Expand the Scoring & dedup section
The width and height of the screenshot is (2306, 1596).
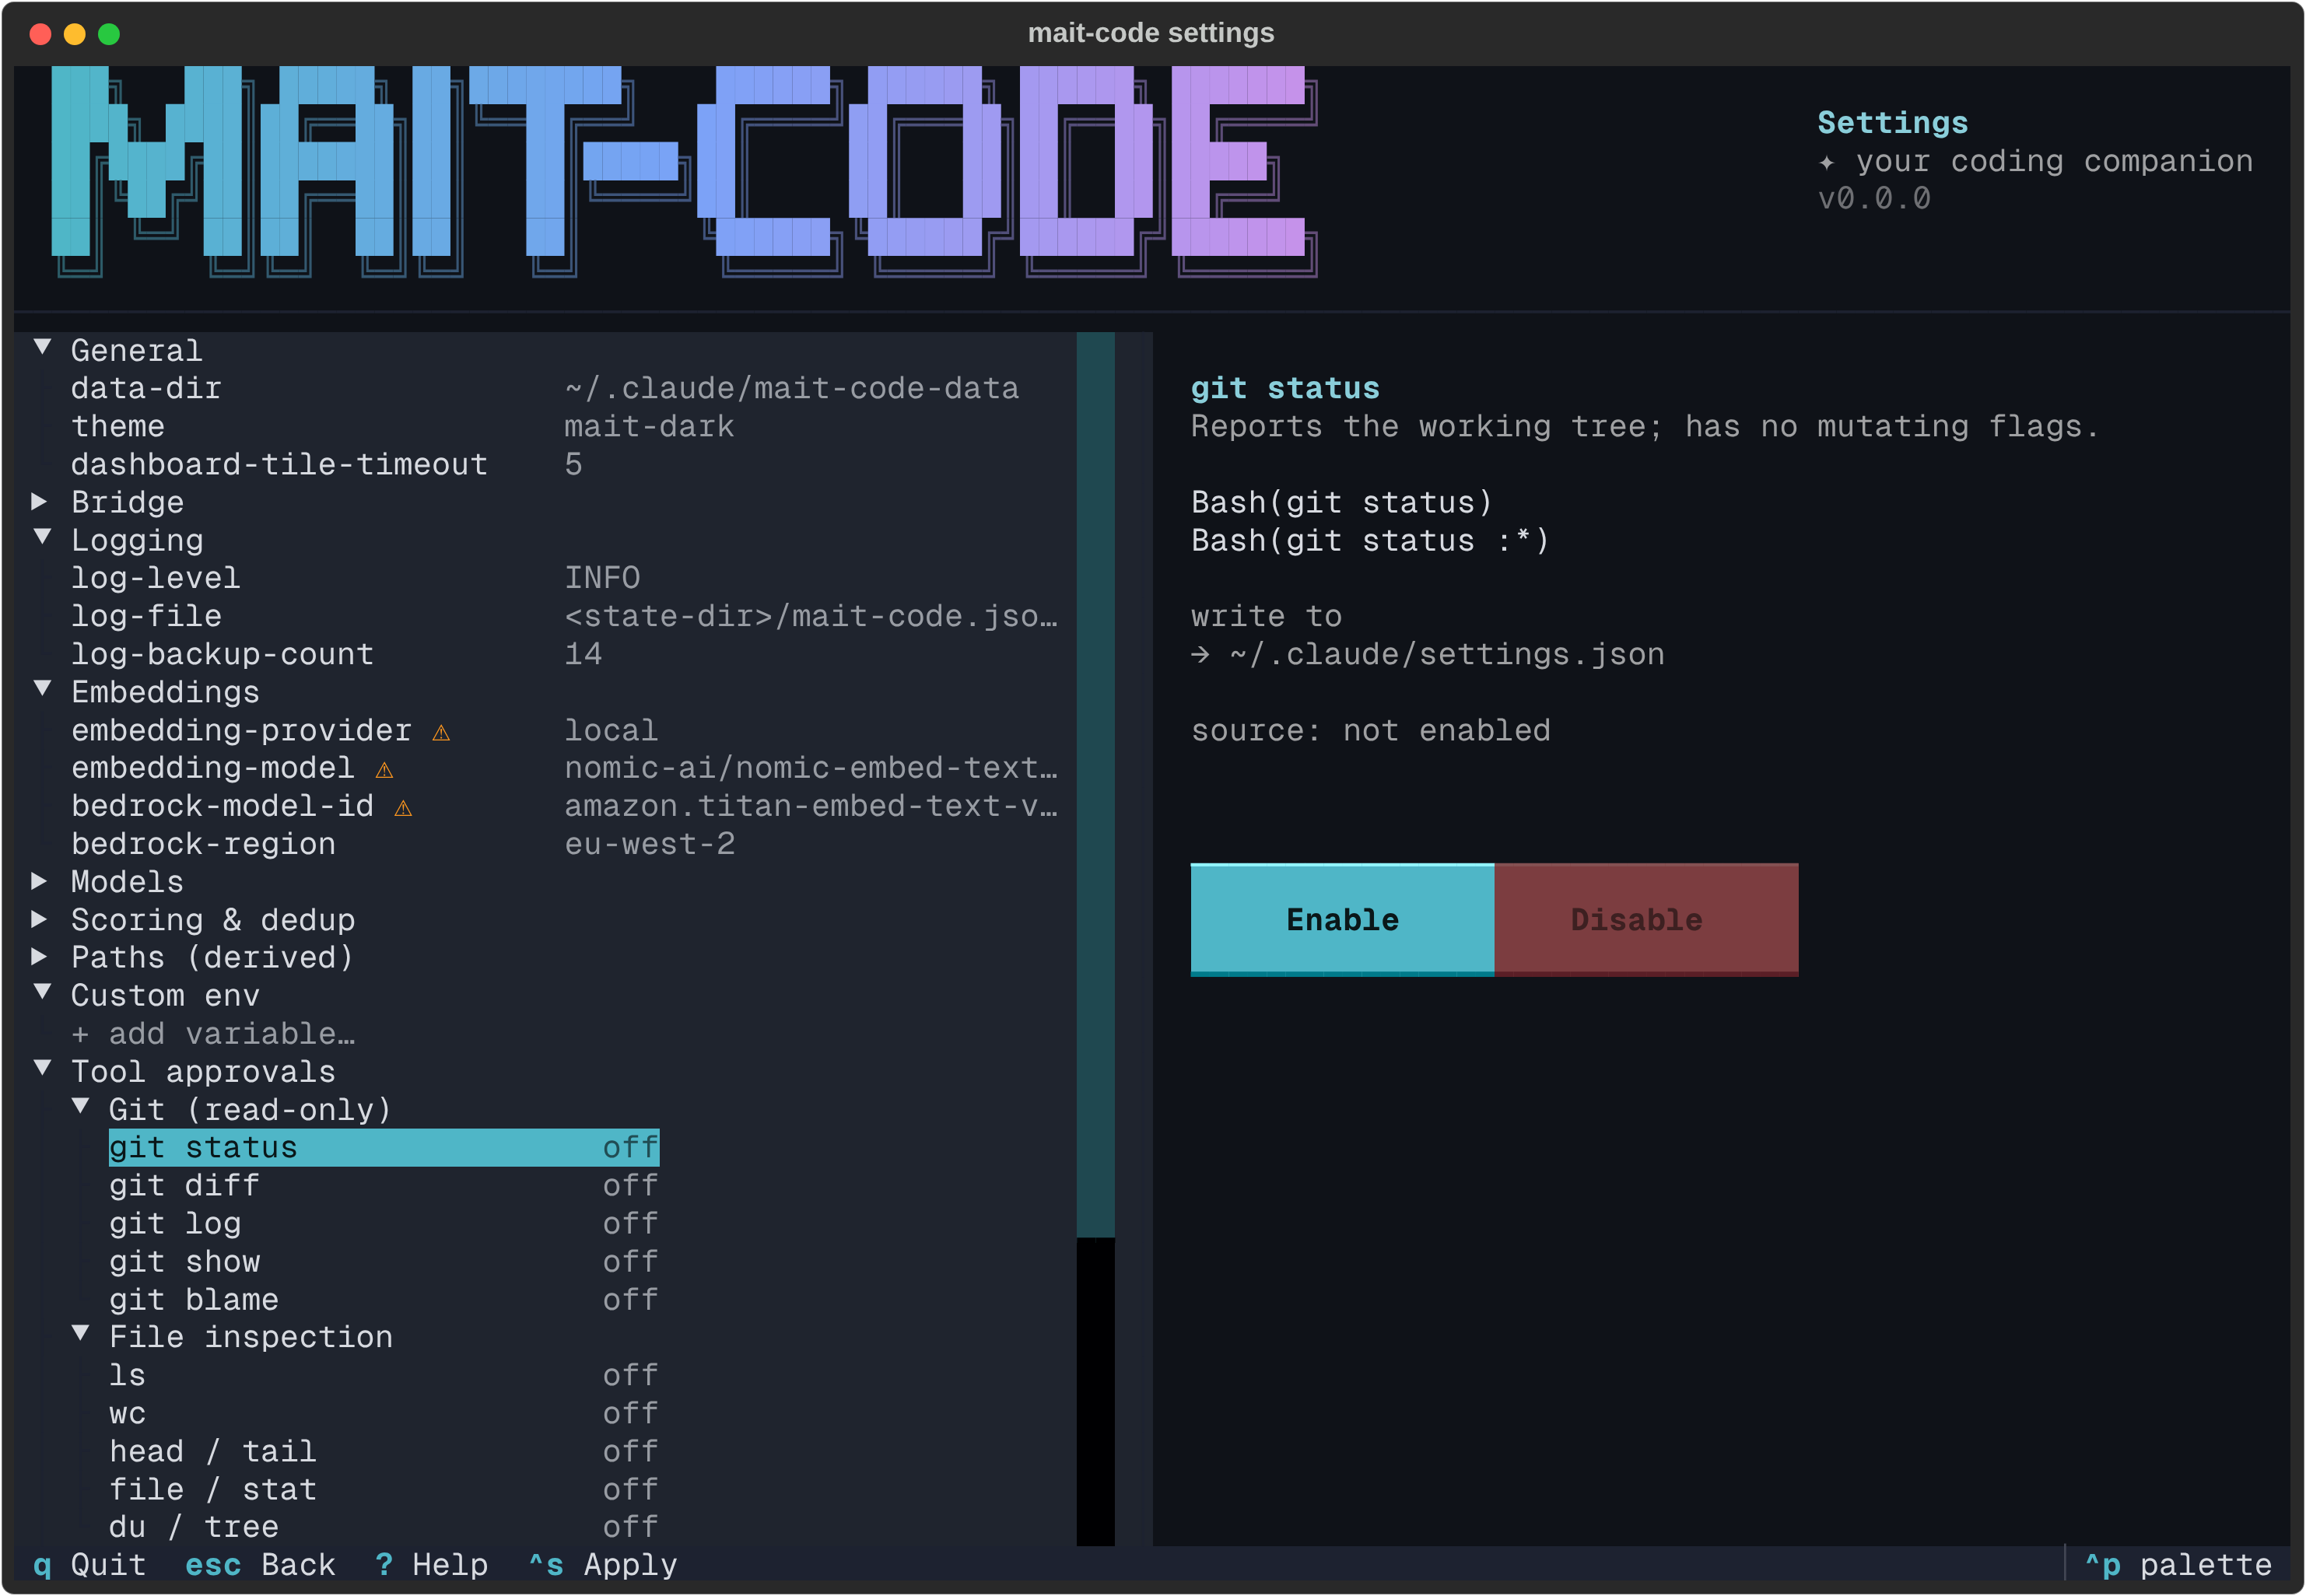click(x=40, y=919)
